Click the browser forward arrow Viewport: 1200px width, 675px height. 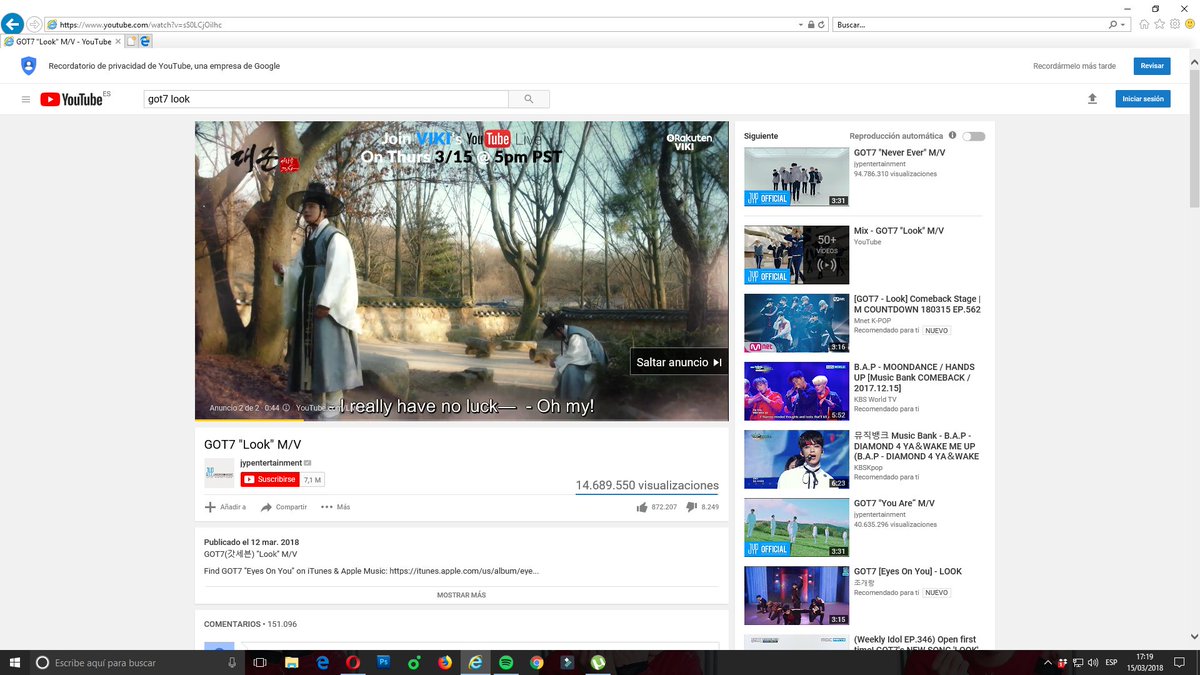click(34, 24)
